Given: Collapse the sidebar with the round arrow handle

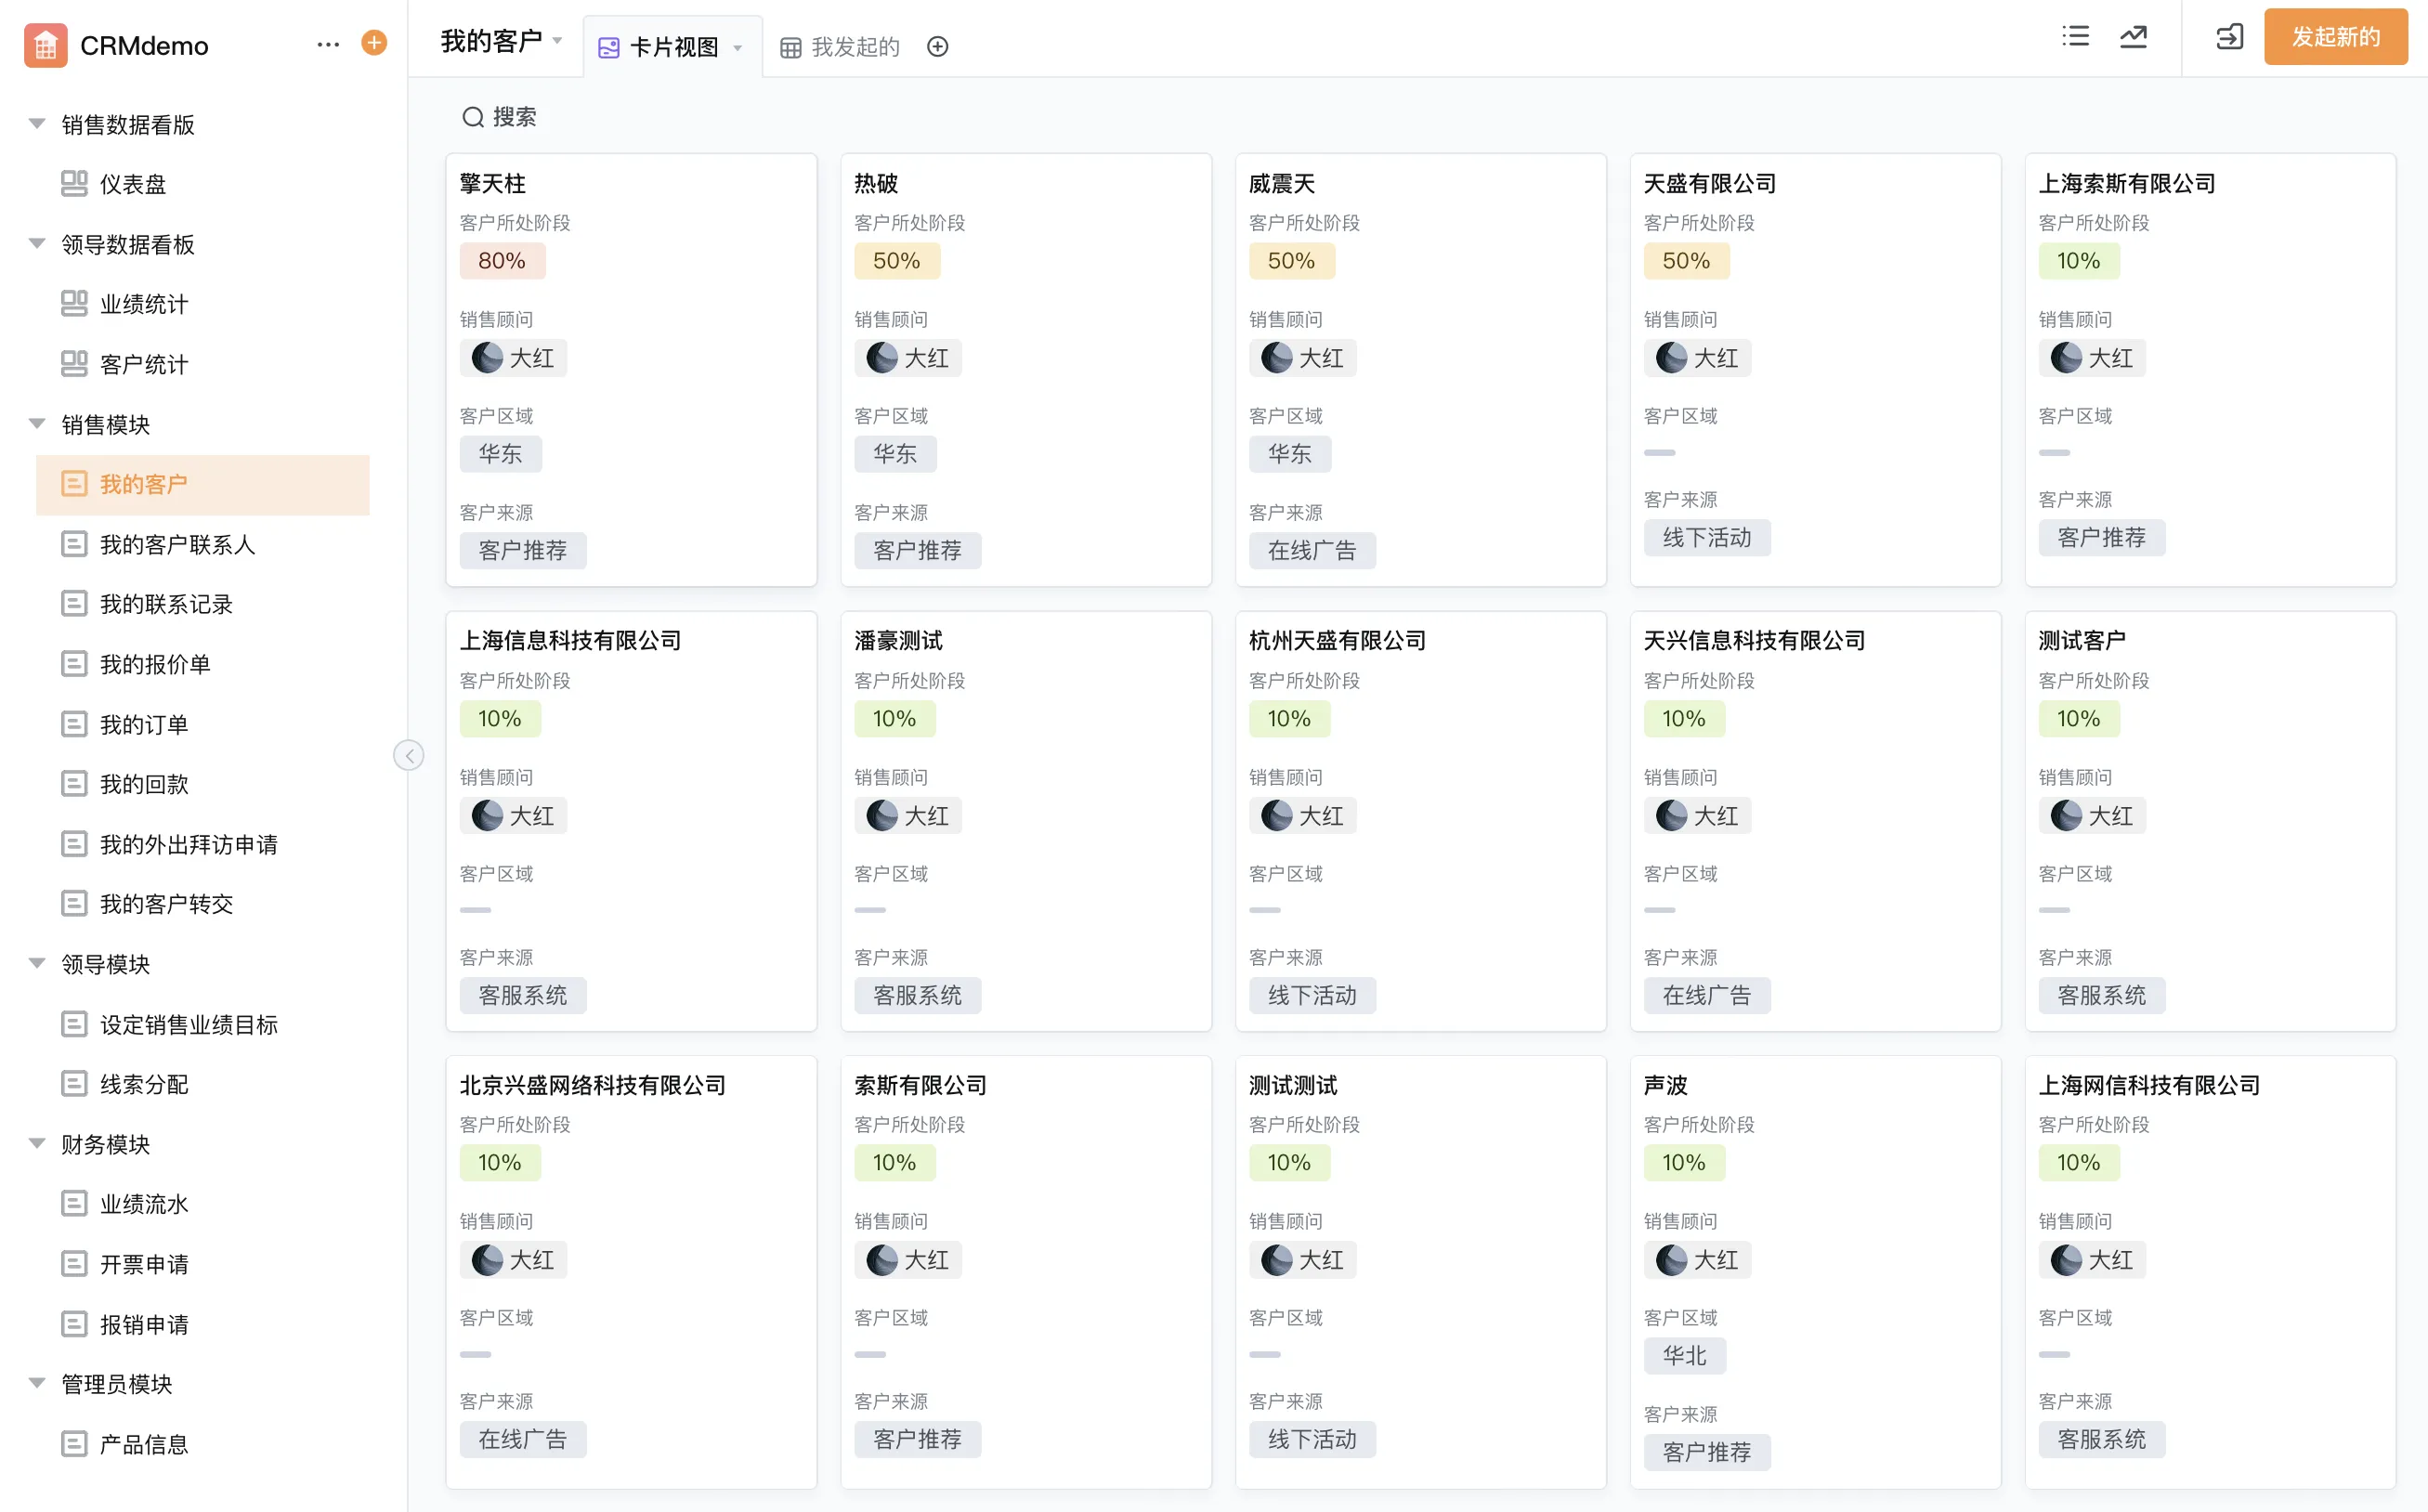Looking at the screenshot, I should coord(408,755).
